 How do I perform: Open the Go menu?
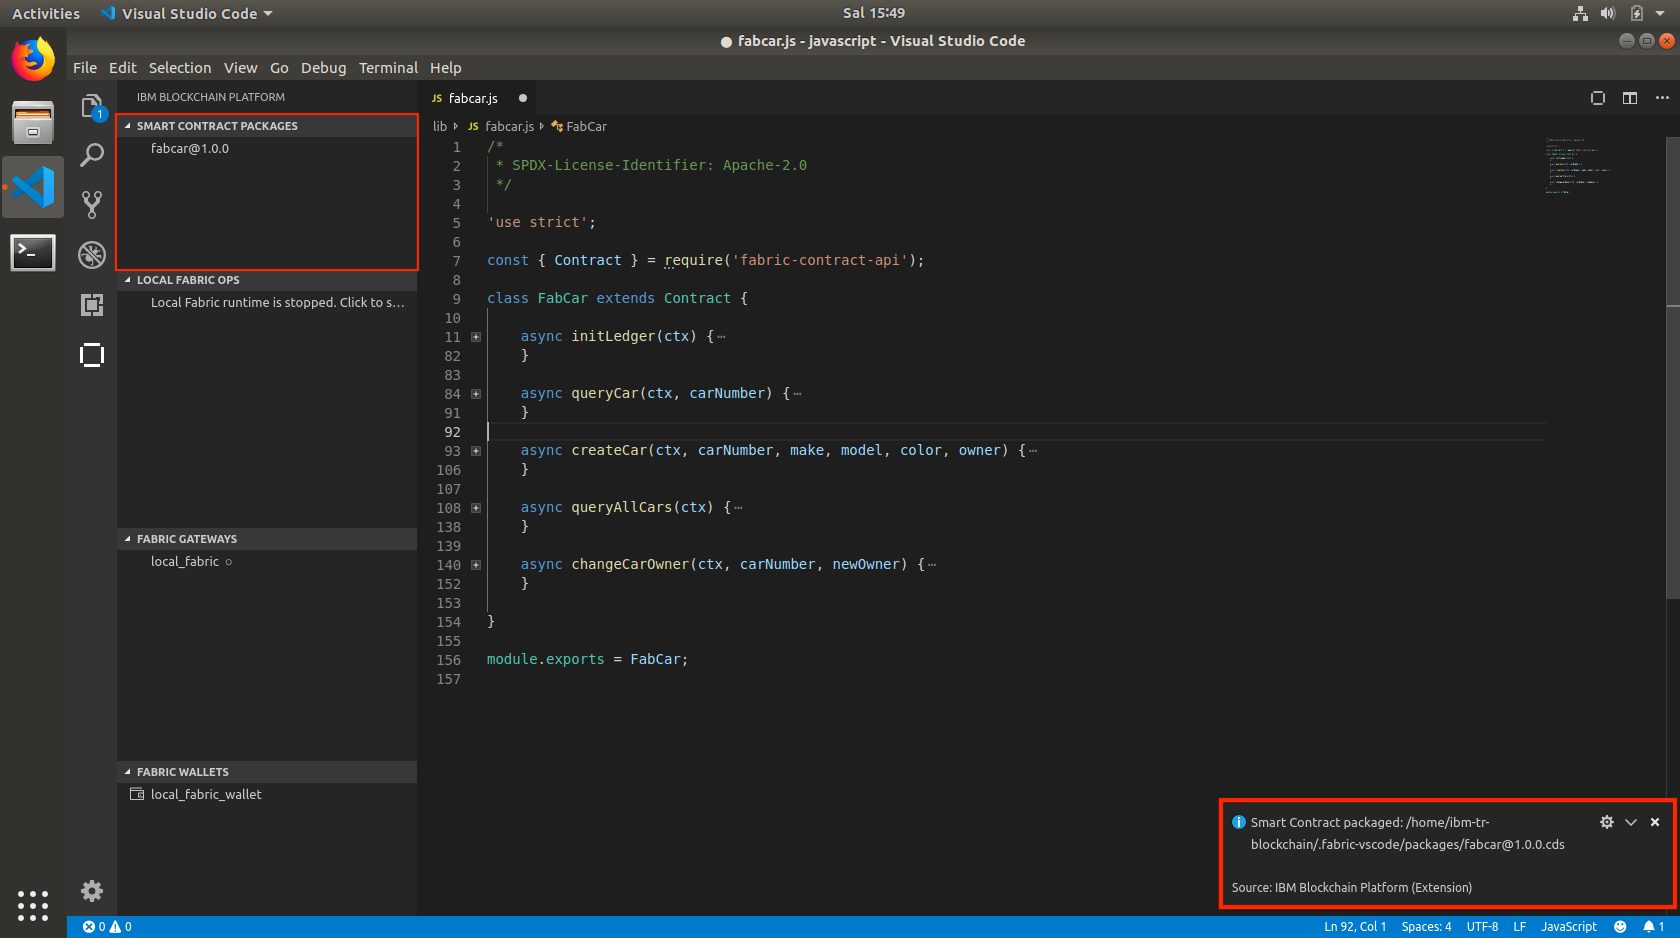(x=279, y=68)
